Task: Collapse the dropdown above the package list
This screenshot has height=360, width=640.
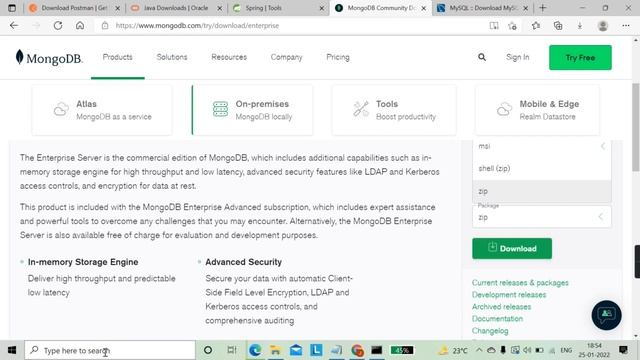Action: coord(602,146)
